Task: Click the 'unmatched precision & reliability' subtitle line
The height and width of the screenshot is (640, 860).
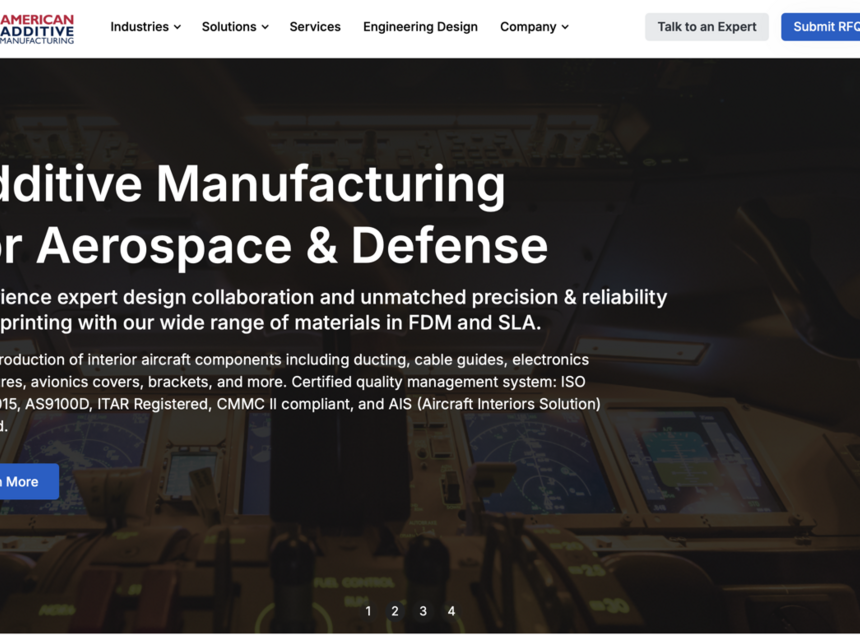Action: pyautogui.click(x=333, y=297)
